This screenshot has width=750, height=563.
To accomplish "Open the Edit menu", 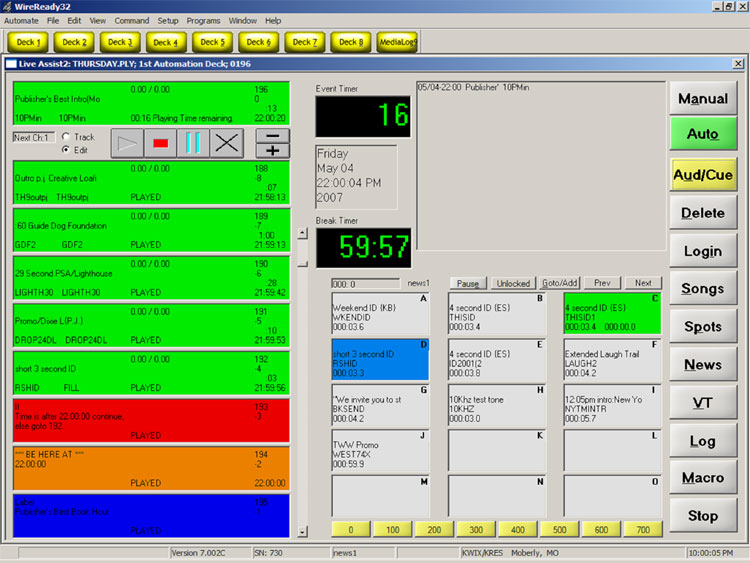I will coord(74,21).
